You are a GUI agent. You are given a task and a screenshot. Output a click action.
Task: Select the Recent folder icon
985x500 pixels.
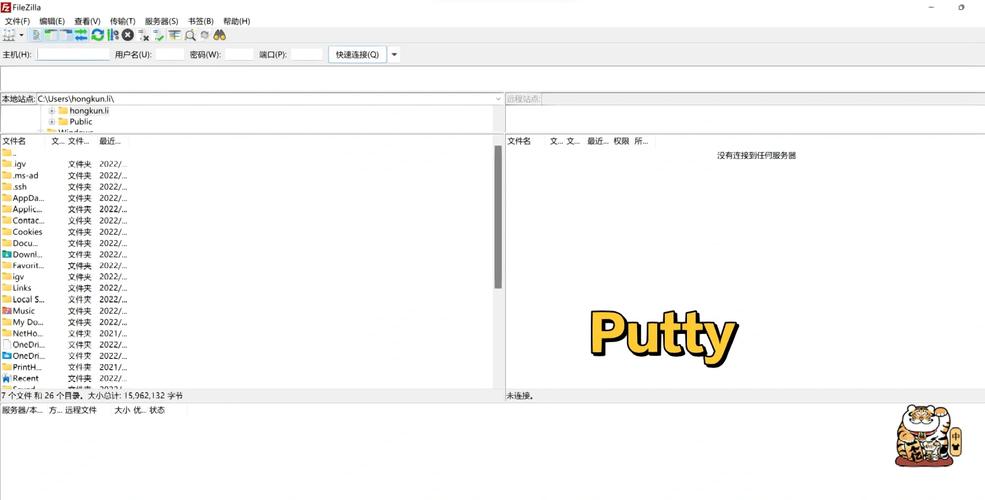click(x=7, y=378)
